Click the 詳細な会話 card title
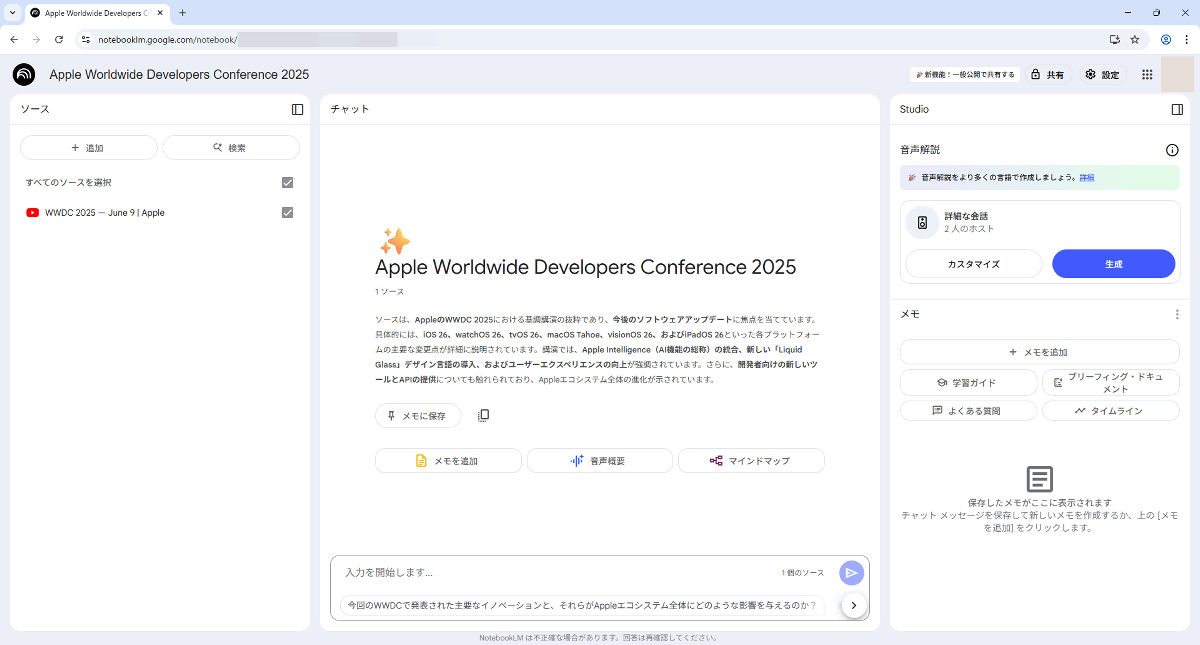 (966, 216)
